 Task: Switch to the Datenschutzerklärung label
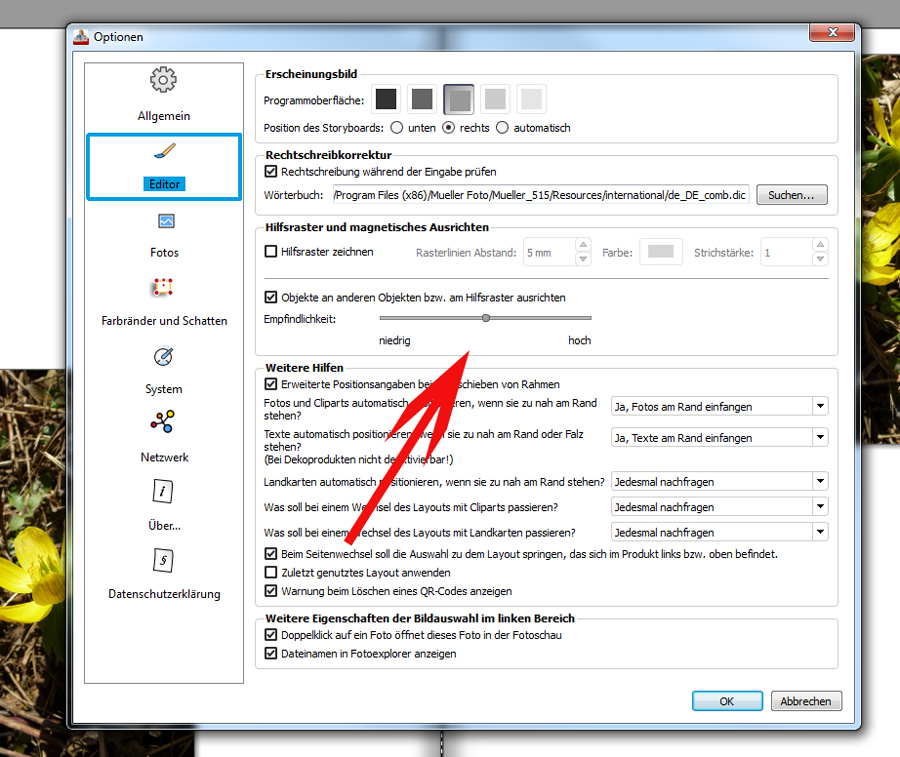(x=164, y=594)
